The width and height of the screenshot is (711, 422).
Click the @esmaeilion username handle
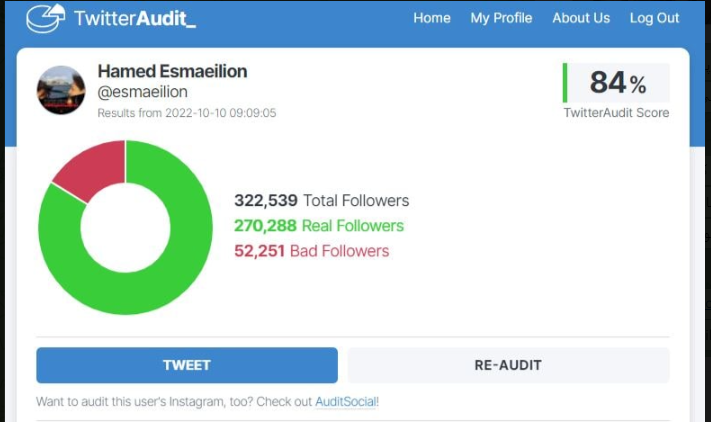coord(142,92)
